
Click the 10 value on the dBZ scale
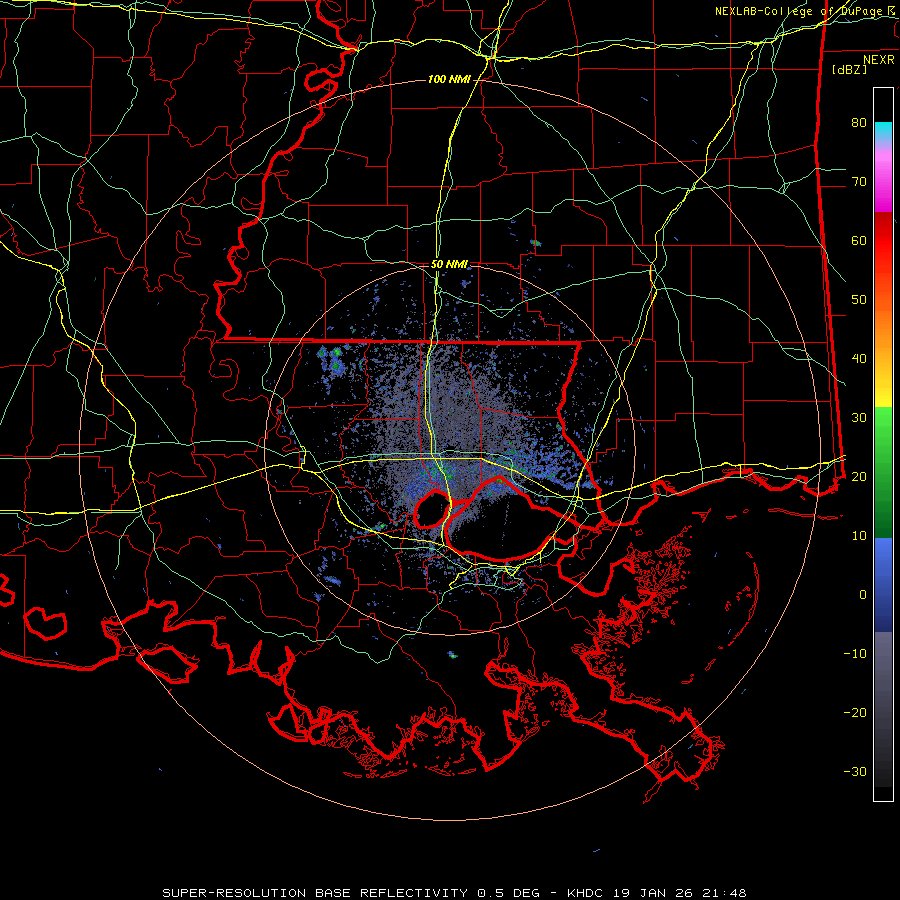click(859, 536)
